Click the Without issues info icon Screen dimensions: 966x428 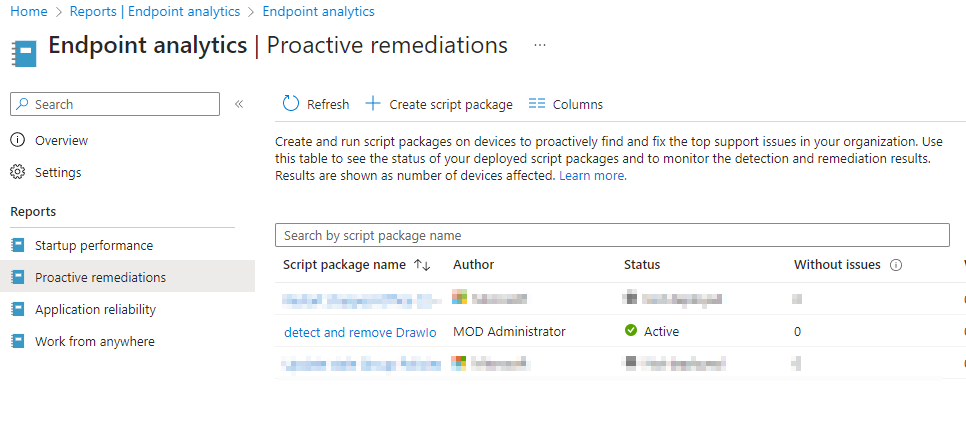tap(896, 265)
